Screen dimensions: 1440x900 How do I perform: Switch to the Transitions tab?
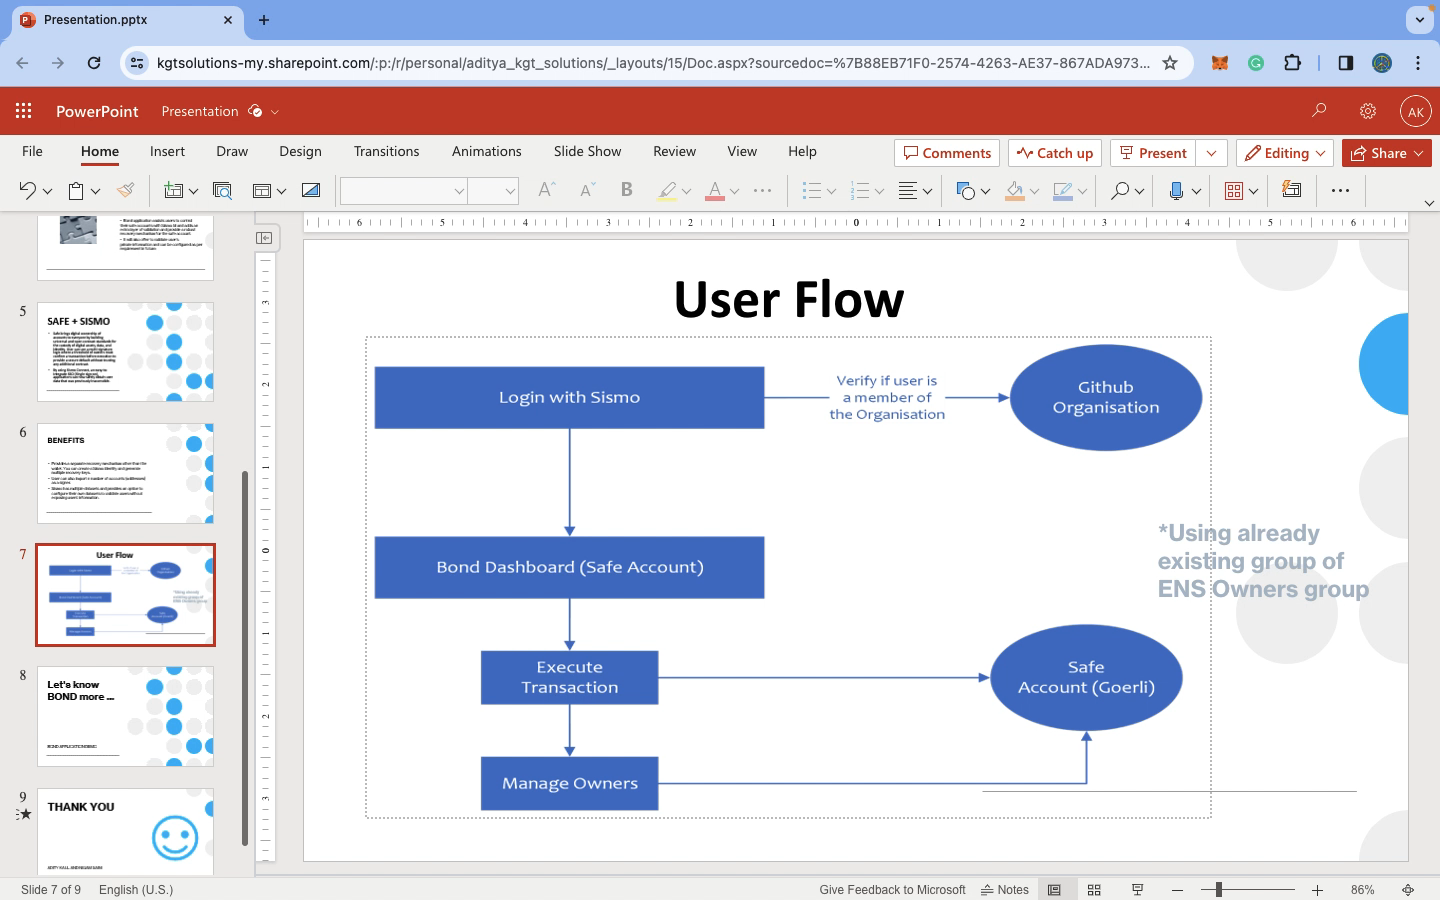(x=386, y=151)
